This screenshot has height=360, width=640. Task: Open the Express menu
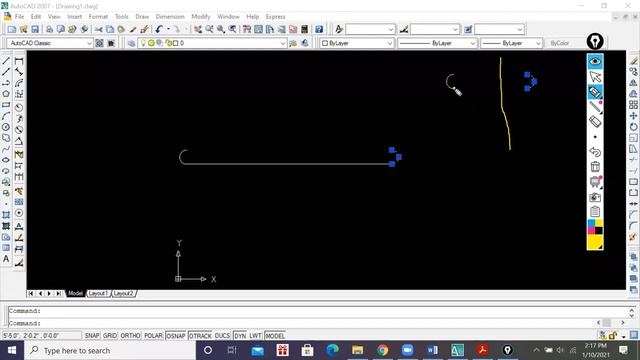tap(276, 16)
